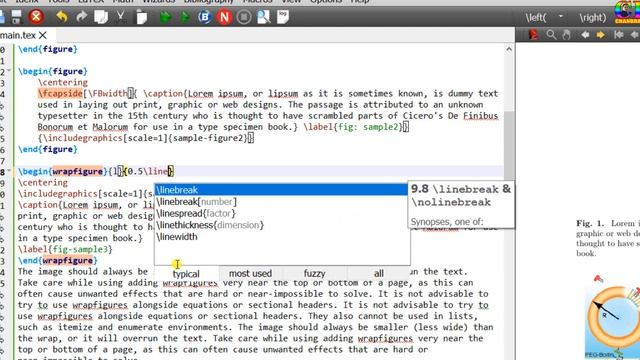Click the \FBwidth argument in editor
Screen dimensions: 640x360
107,93
